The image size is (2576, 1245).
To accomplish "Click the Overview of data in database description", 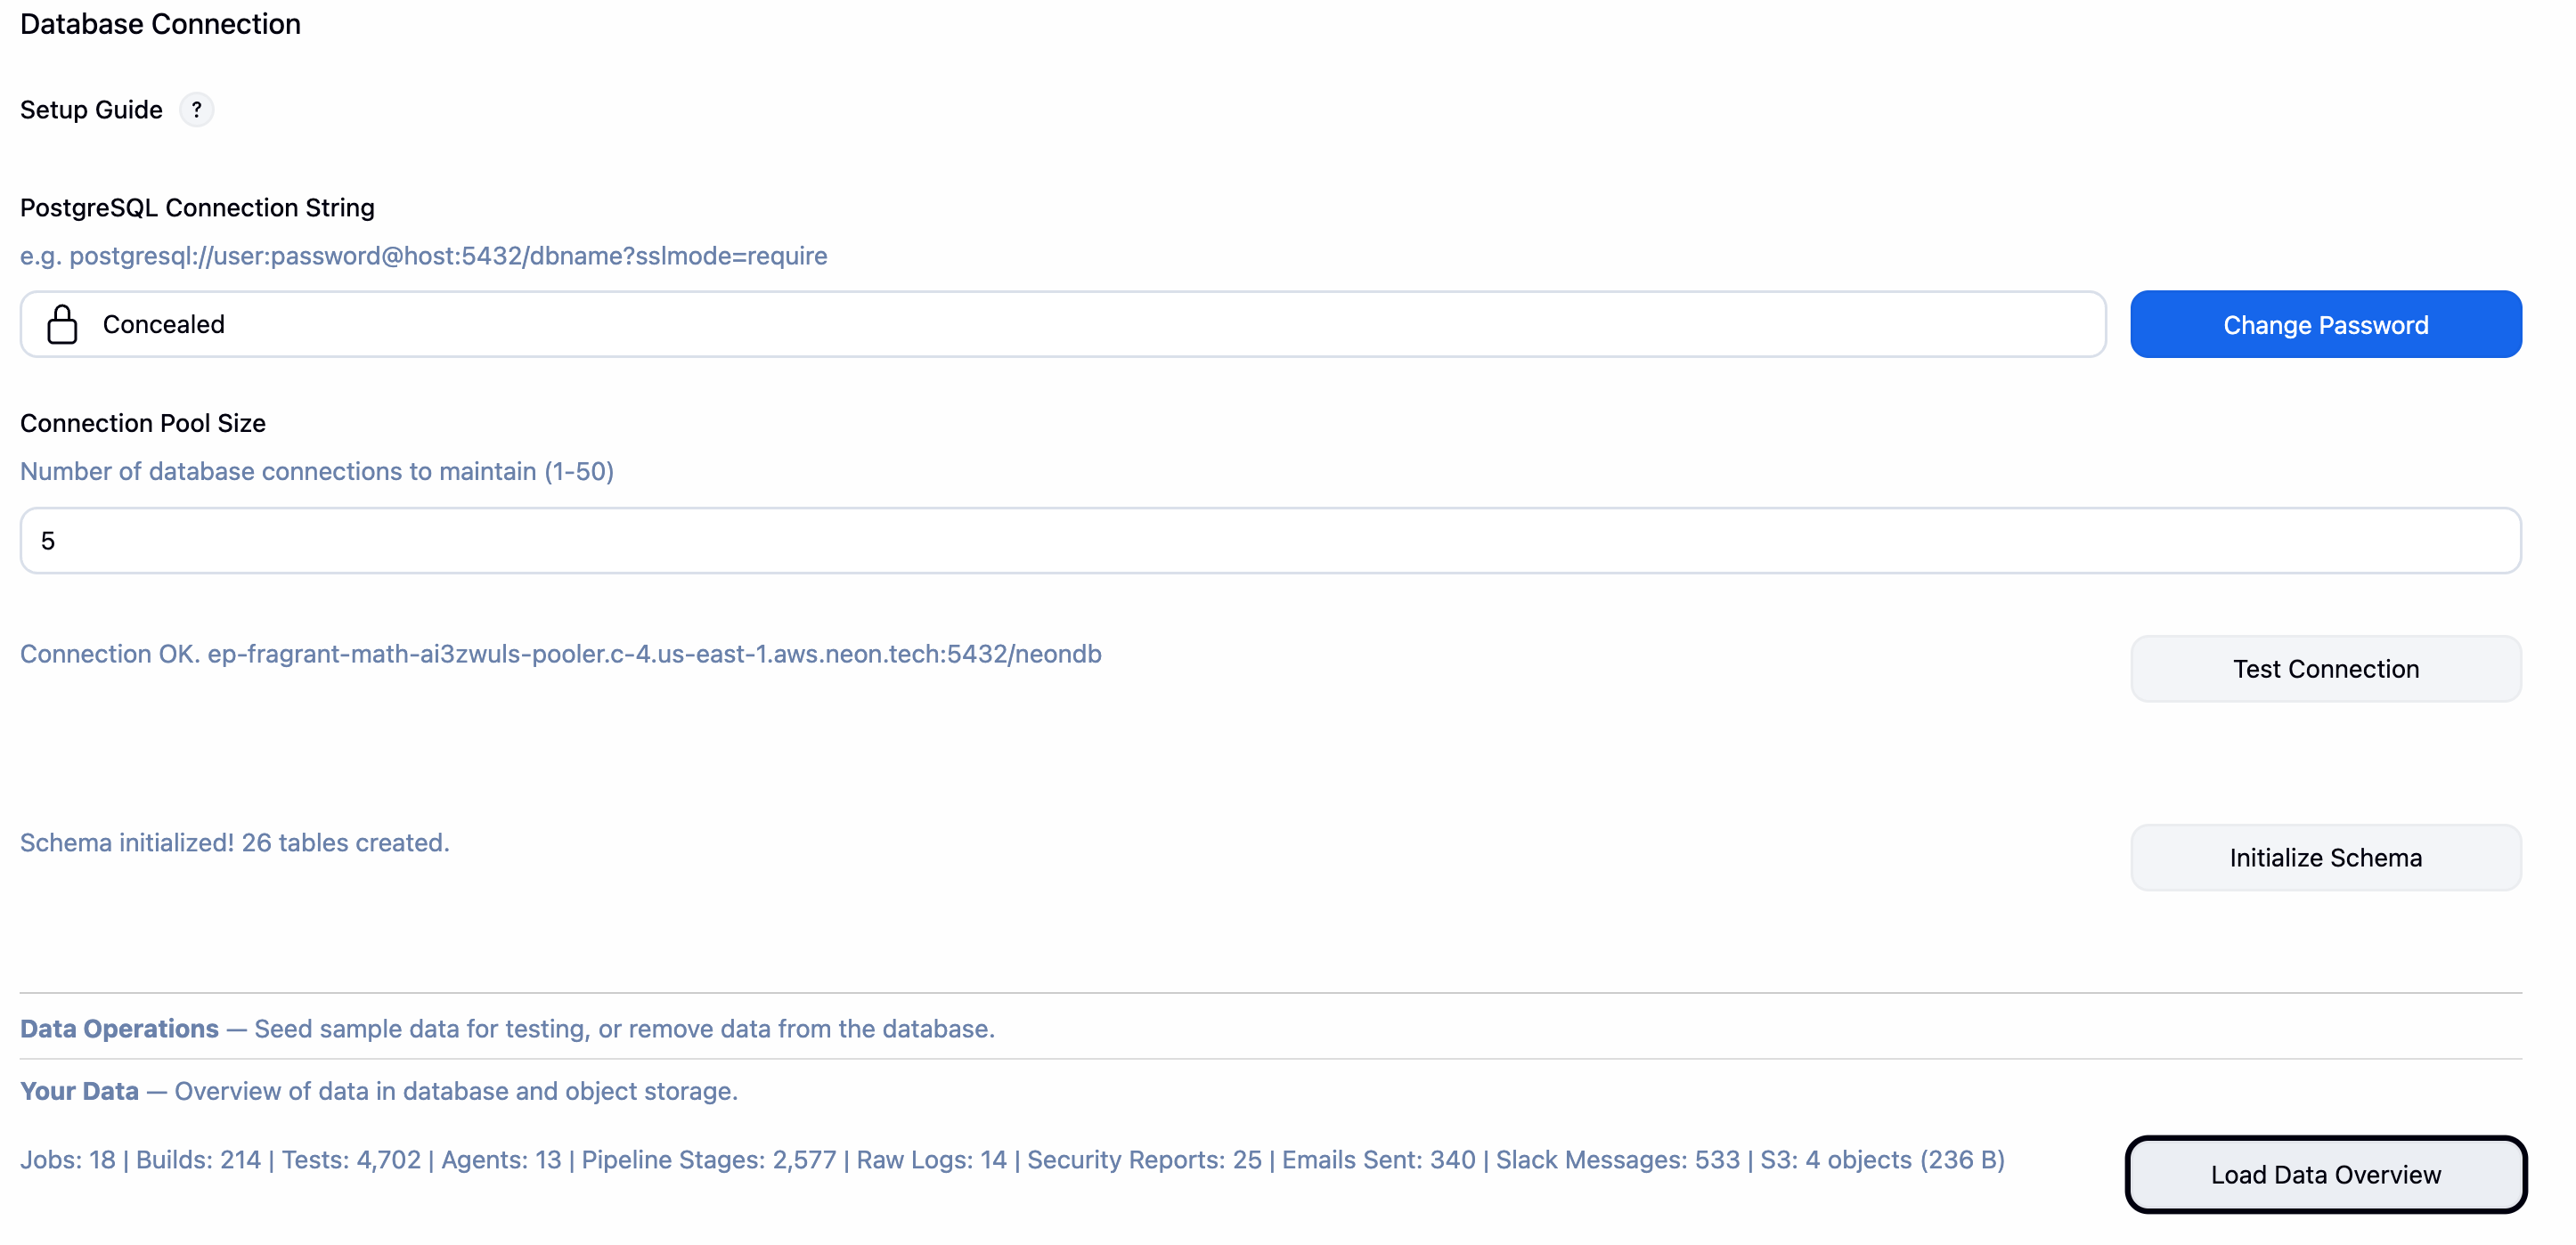I will coord(455,1090).
